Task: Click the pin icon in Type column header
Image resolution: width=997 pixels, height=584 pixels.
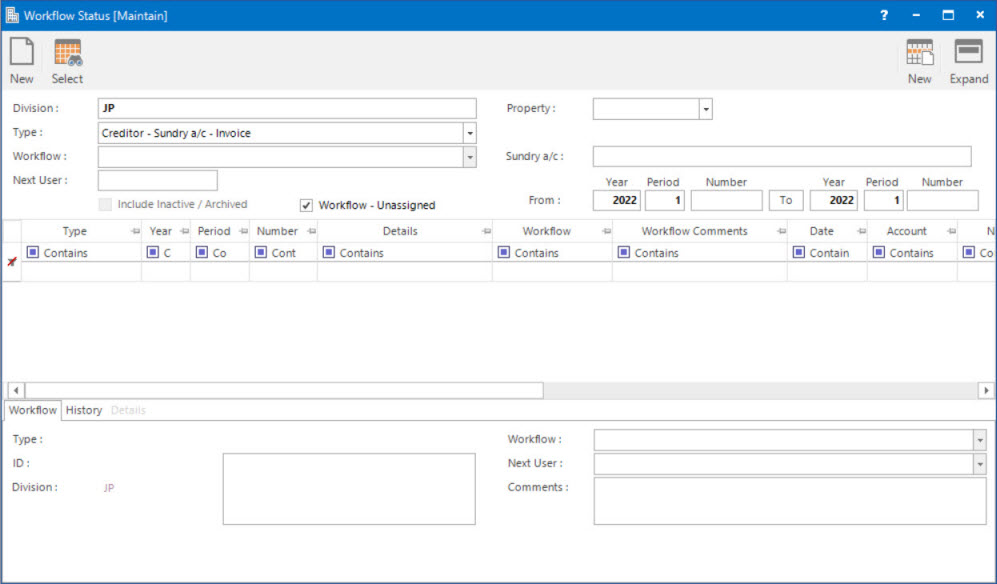Action: point(134,232)
